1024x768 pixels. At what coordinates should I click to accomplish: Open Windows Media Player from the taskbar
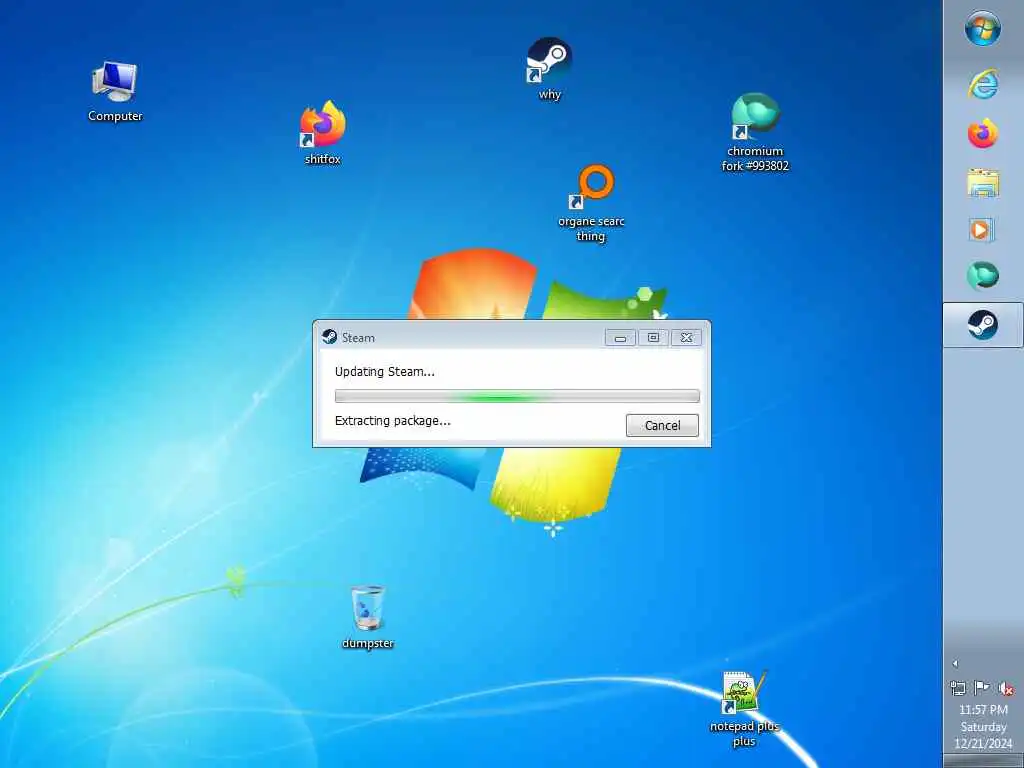(982, 230)
